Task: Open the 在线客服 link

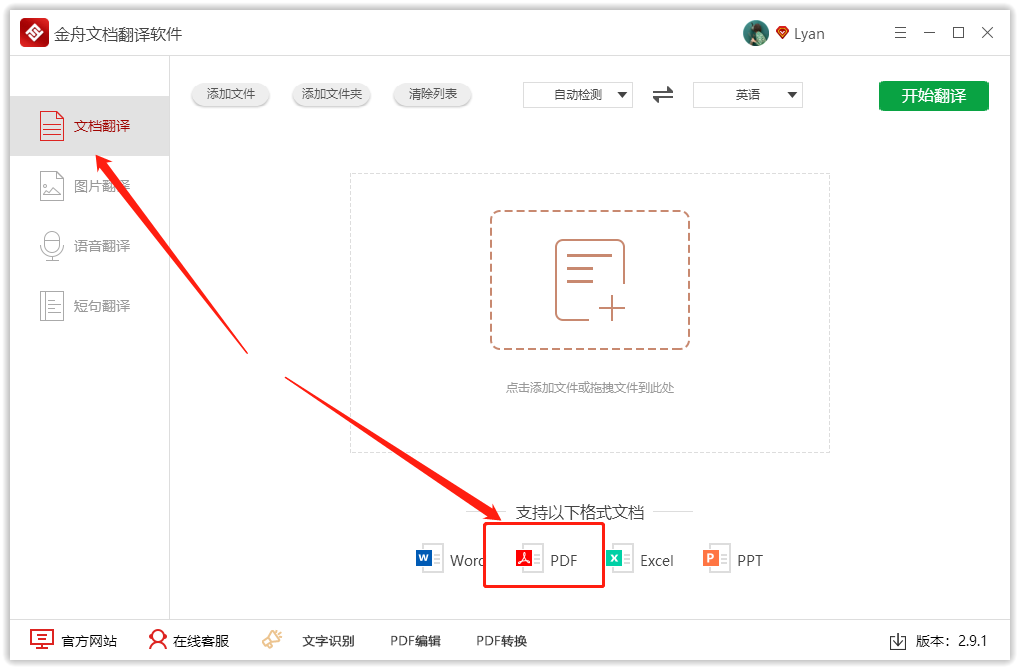Action: click(x=201, y=641)
